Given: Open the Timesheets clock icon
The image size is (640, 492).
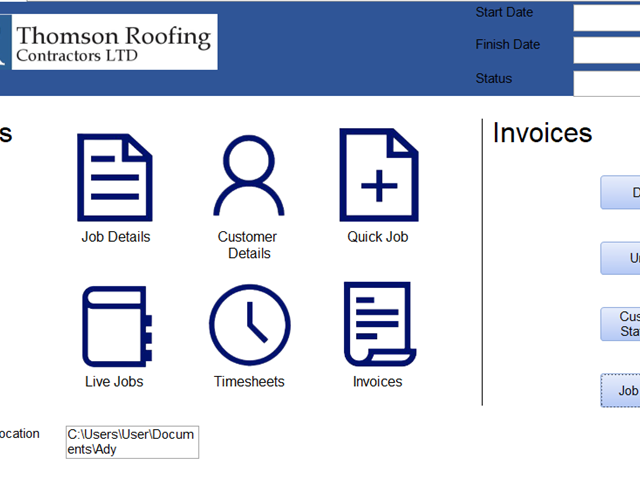Looking at the screenshot, I should pyautogui.click(x=249, y=327).
